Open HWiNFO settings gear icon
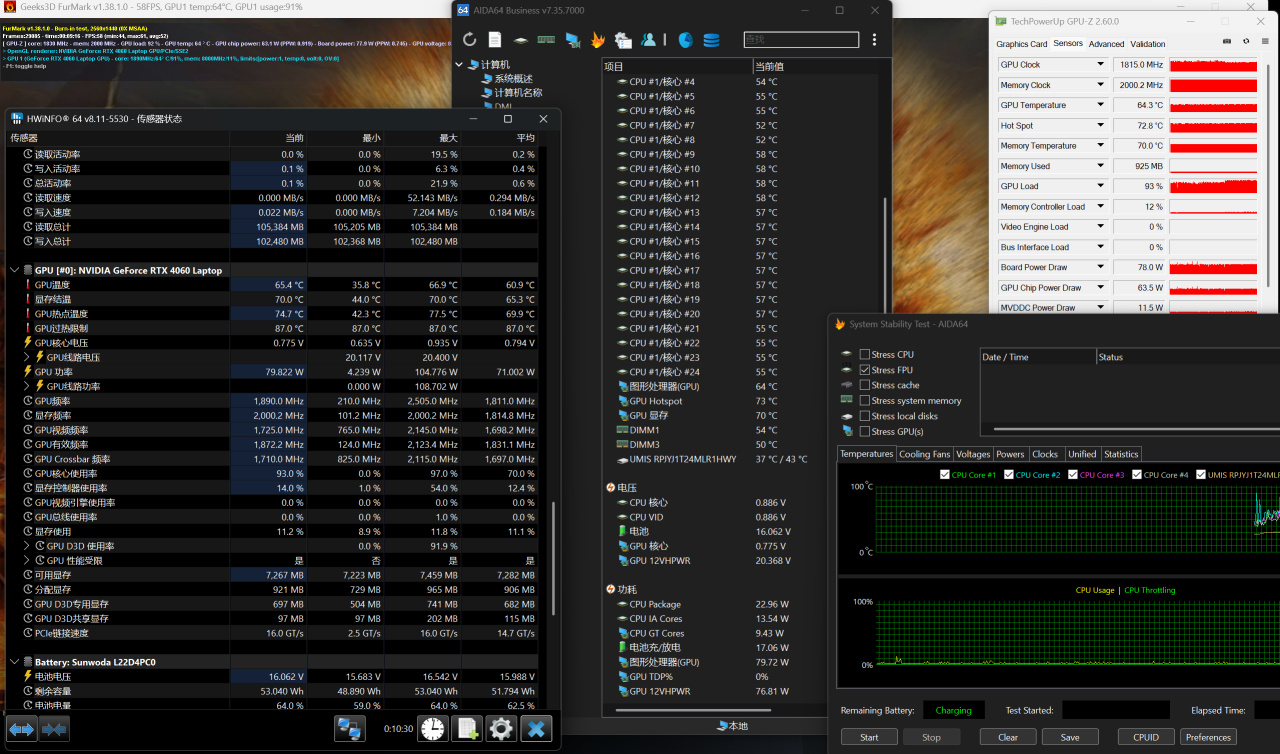This screenshot has height=754, width=1280. pyautogui.click(x=501, y=729)
